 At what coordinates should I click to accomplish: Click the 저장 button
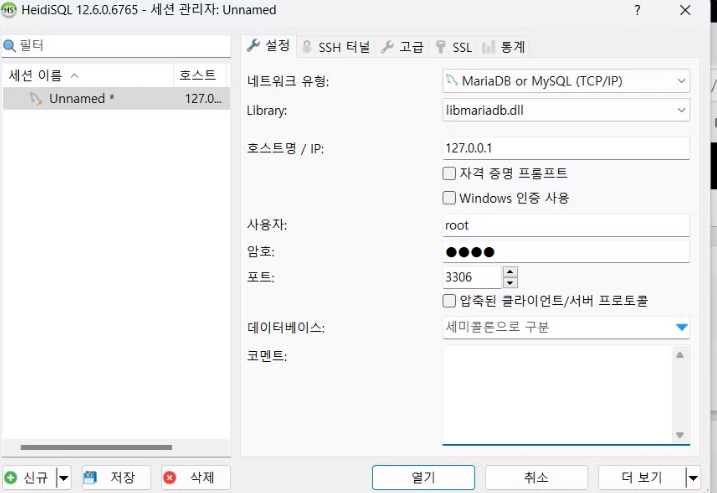coord(116,477)
